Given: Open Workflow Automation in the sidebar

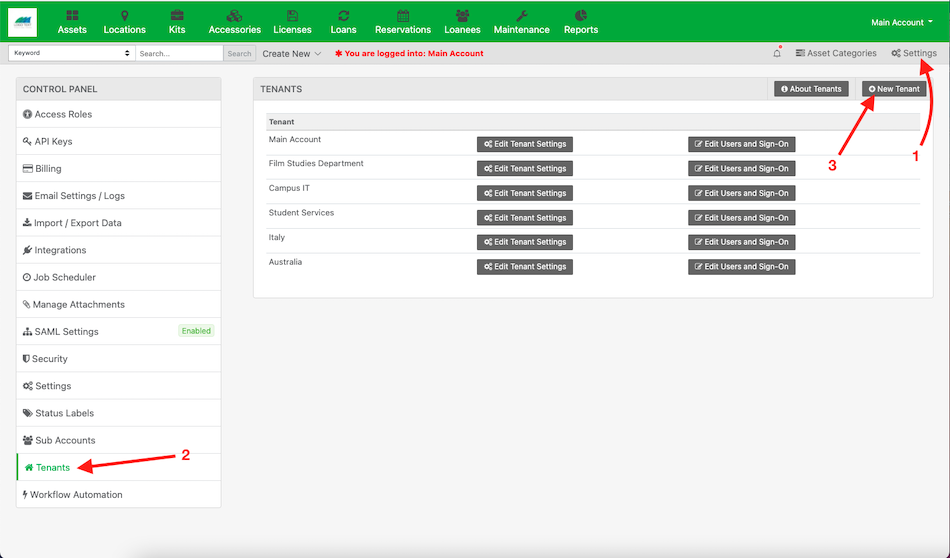Looking at the screenshot, I should click(x=76, y=495).
